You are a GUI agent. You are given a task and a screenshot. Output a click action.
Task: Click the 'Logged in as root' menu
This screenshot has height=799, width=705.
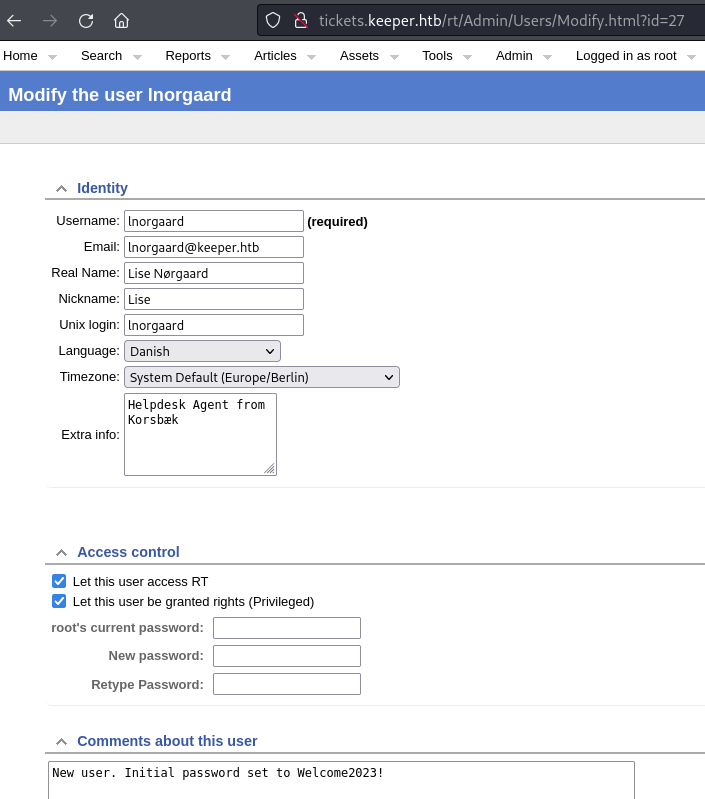(626, 56)
